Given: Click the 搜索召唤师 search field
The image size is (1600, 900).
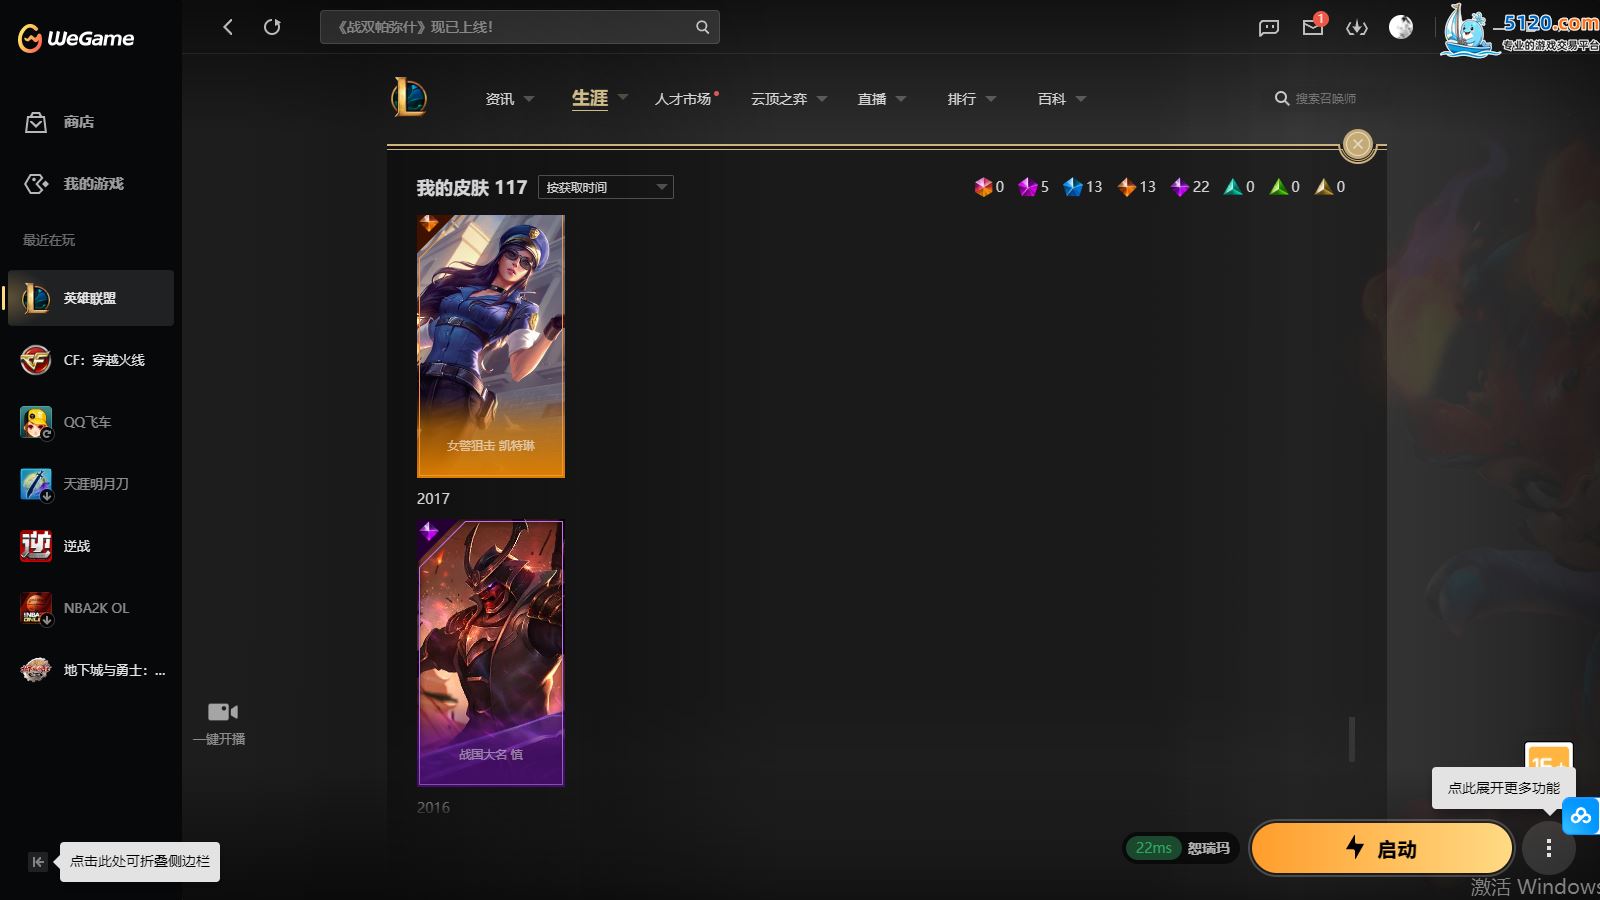Looking at the screenshot, I should [1326, 98].
